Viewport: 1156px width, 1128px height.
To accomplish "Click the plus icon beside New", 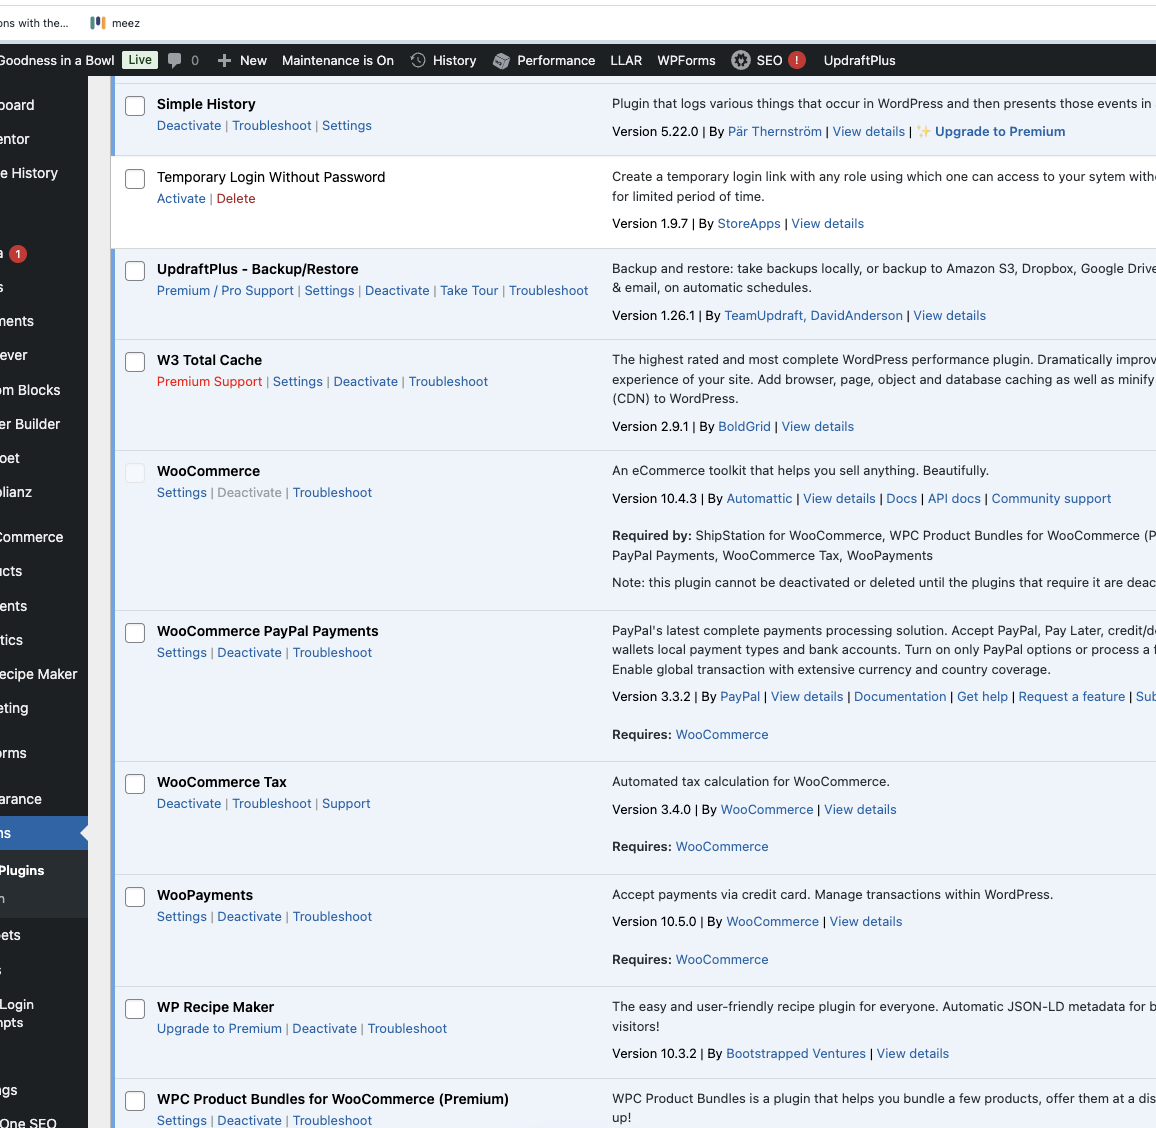I will [x=224, y=60].
